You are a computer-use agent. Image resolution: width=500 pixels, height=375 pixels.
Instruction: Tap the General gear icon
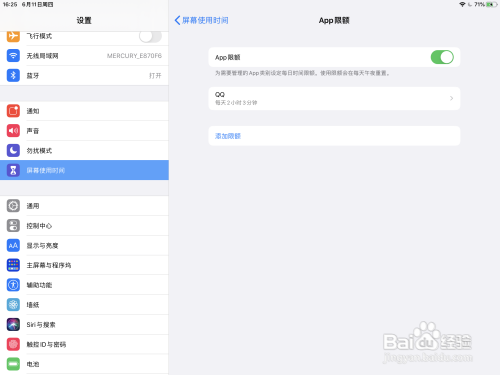[x=13, y=206]
